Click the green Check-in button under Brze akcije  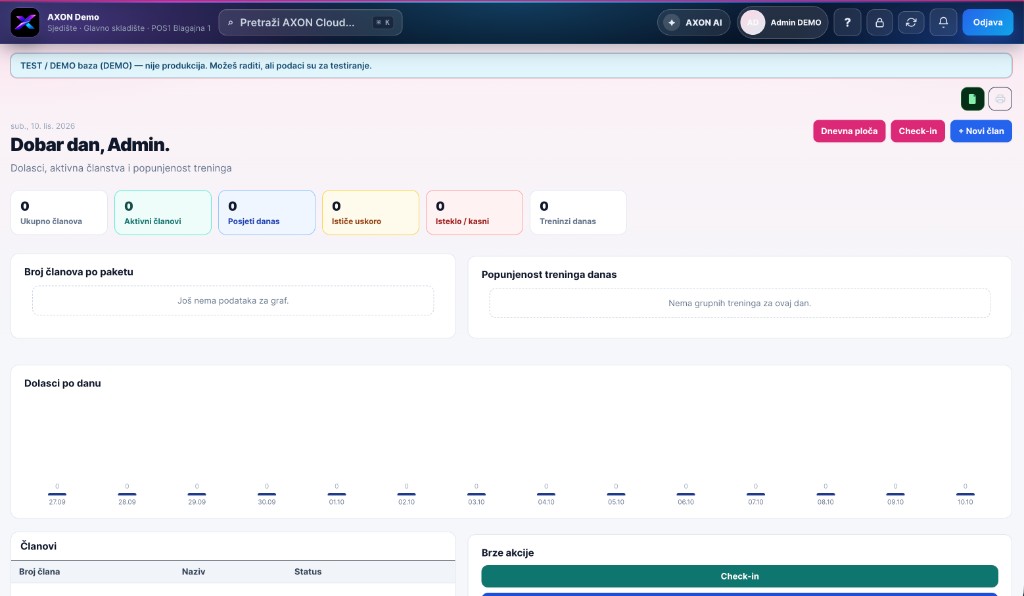point(739,576)
